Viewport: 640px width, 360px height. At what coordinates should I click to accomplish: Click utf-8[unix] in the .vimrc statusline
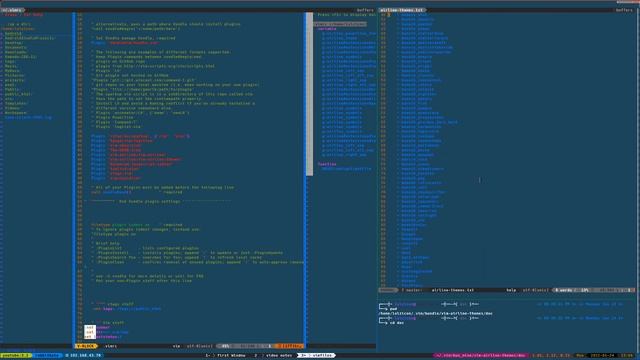pos(199,346)
